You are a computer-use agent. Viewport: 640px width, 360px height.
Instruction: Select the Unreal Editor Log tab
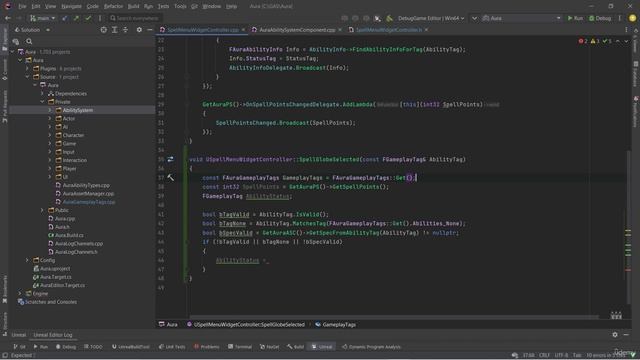[53, 335]
